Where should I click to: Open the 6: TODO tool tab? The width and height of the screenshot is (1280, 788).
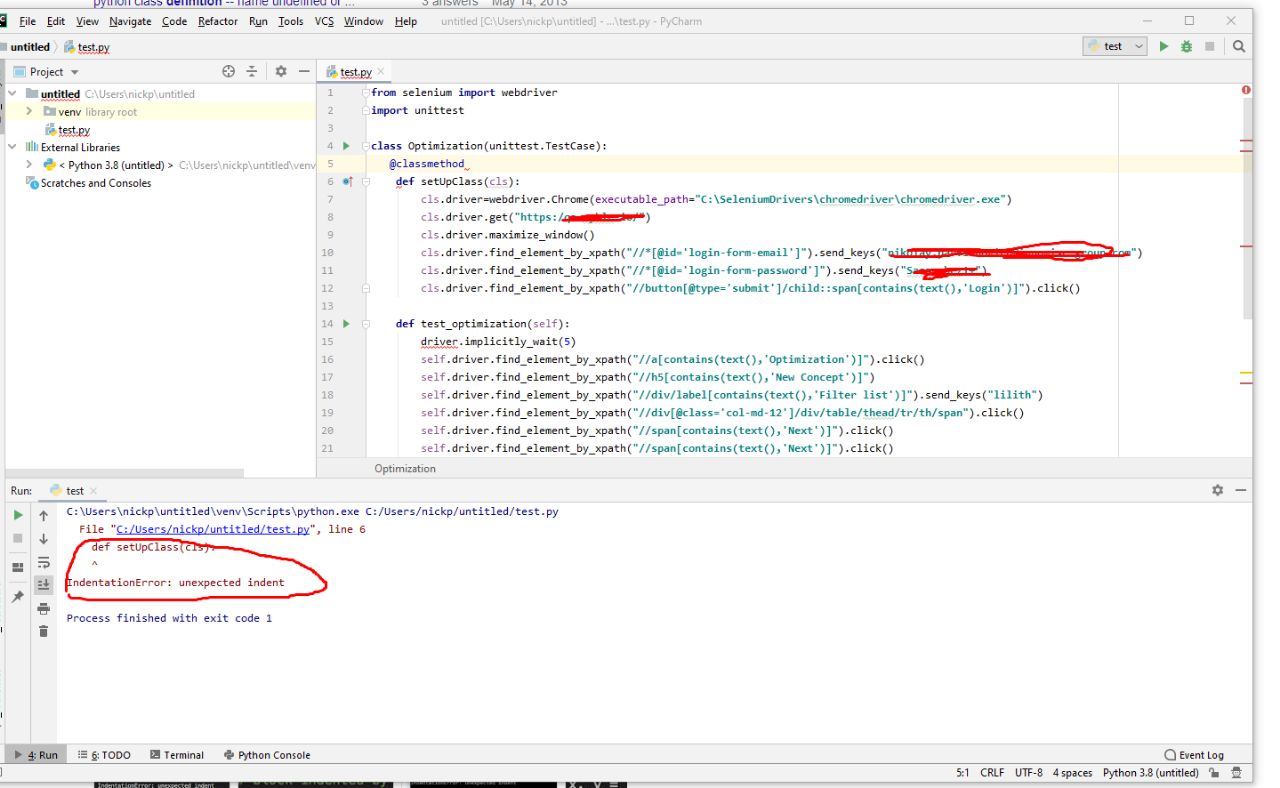pos(104,755)
